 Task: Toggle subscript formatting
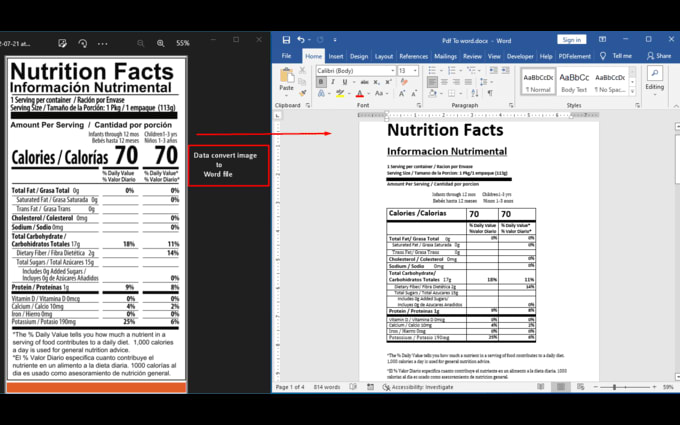tap(376, 82)
